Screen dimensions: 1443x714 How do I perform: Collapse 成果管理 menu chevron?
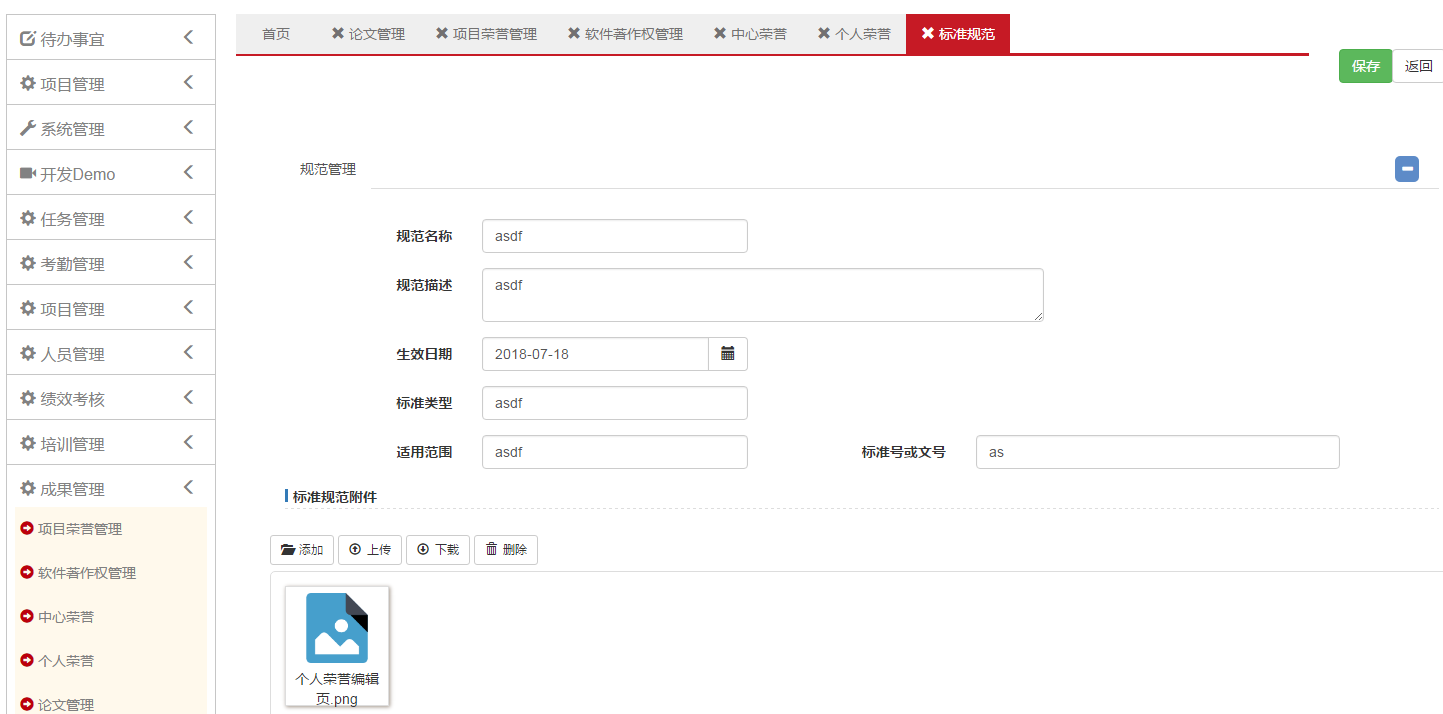(x=188, y=488)
